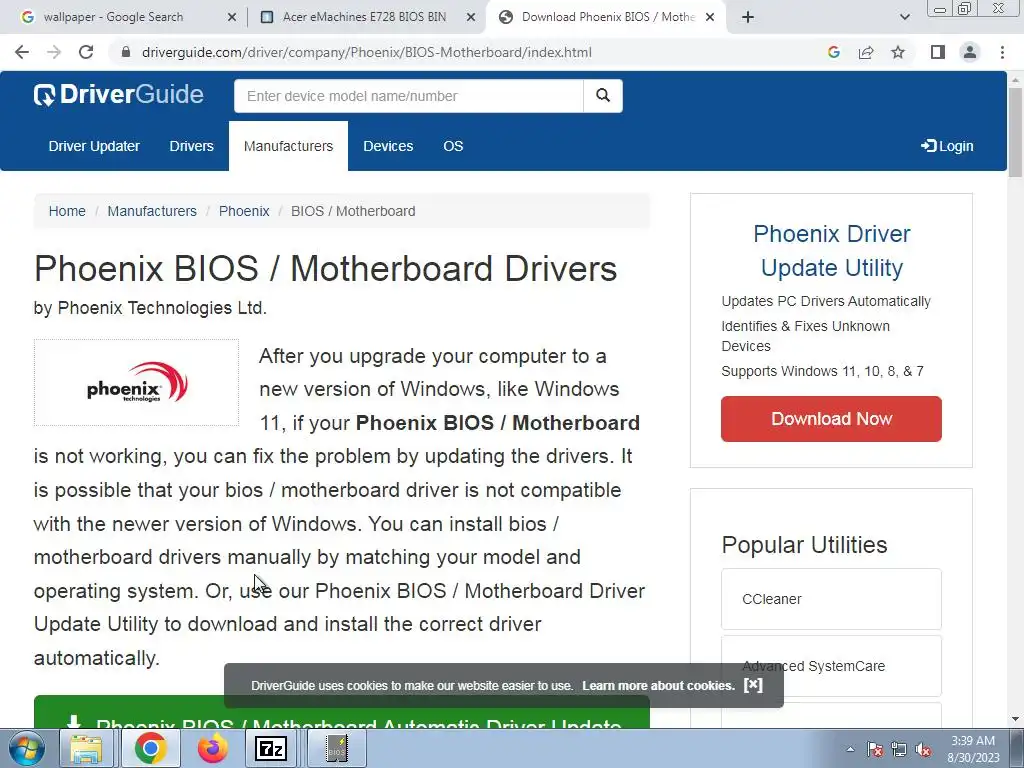1024x768 pixels.
Task: Go to Home breadcrumb
Action: coord(67,211)
